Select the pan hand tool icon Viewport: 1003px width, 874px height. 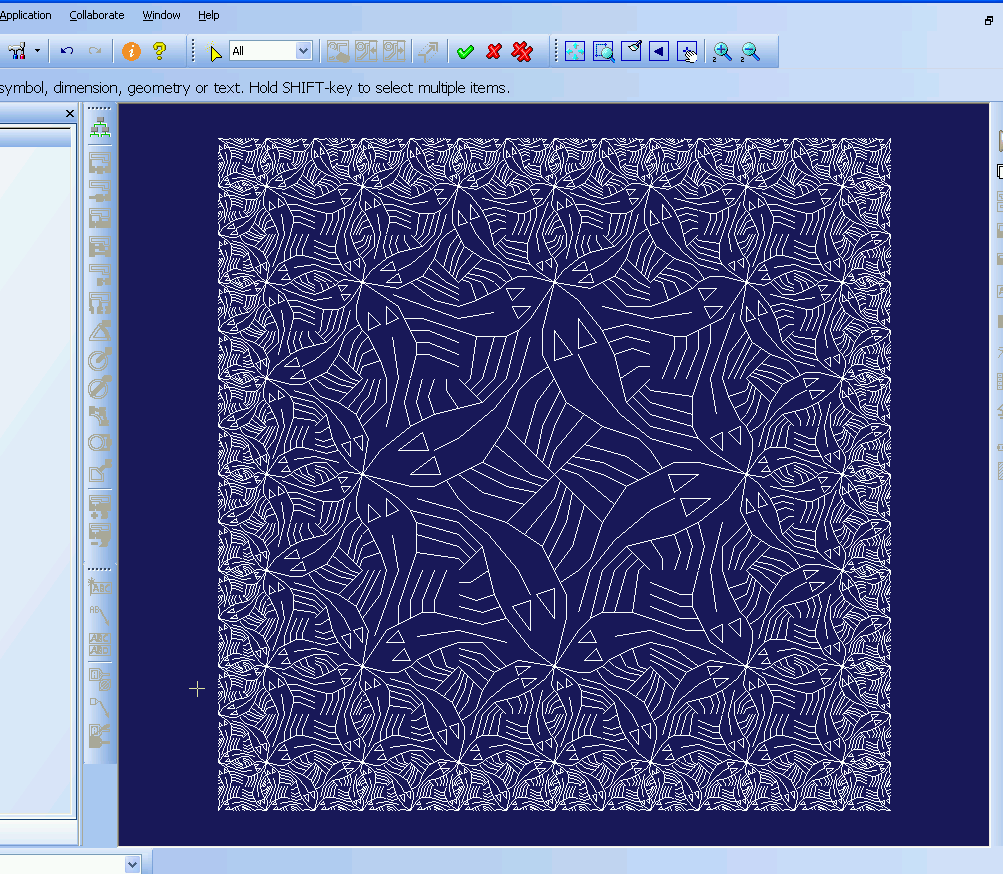pos(687,51)
